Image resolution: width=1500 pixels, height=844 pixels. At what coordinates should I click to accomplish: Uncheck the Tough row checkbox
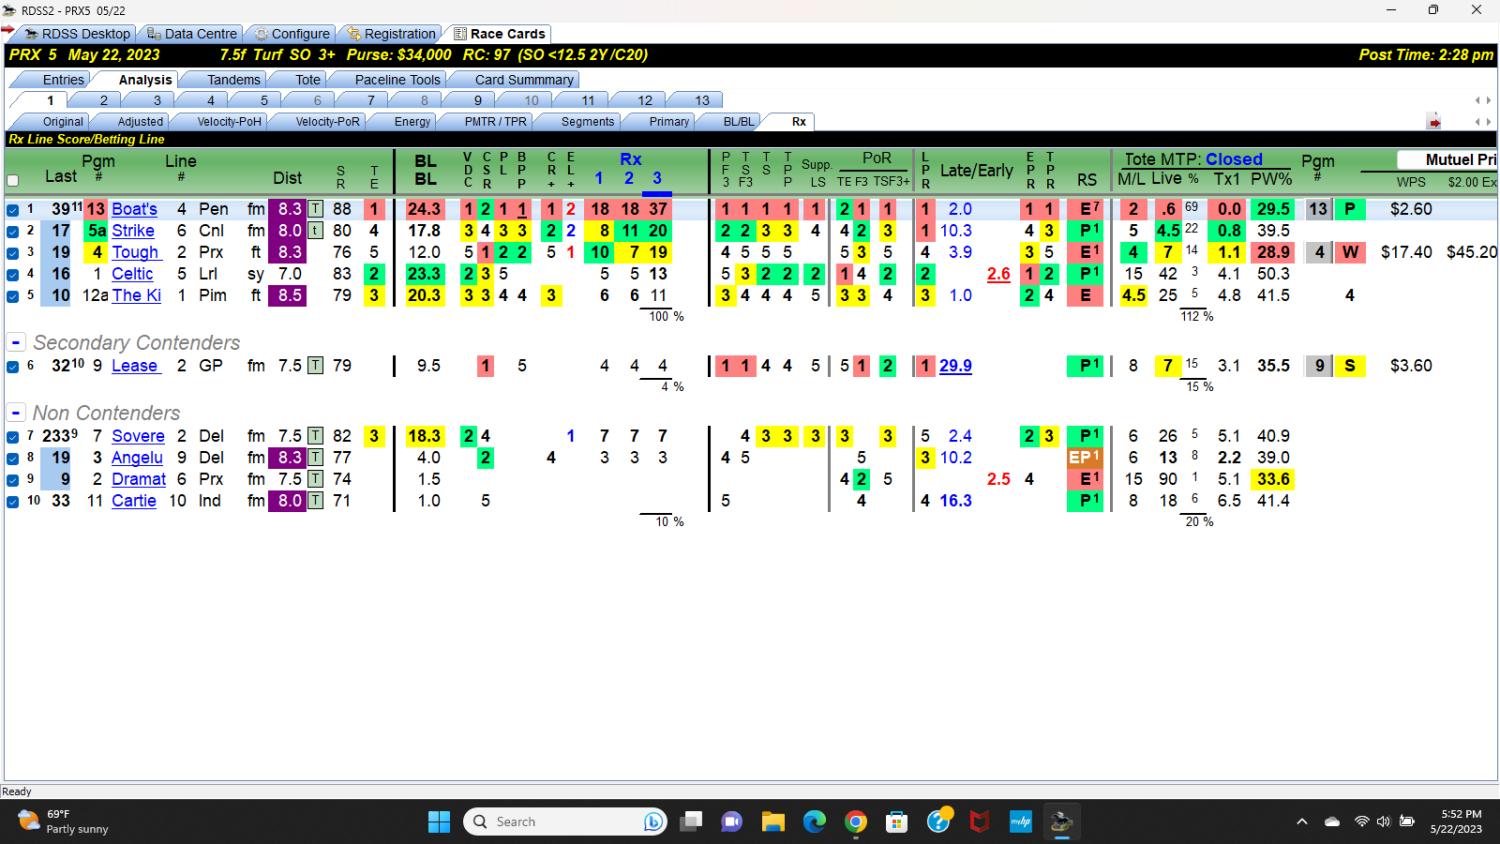13,253
